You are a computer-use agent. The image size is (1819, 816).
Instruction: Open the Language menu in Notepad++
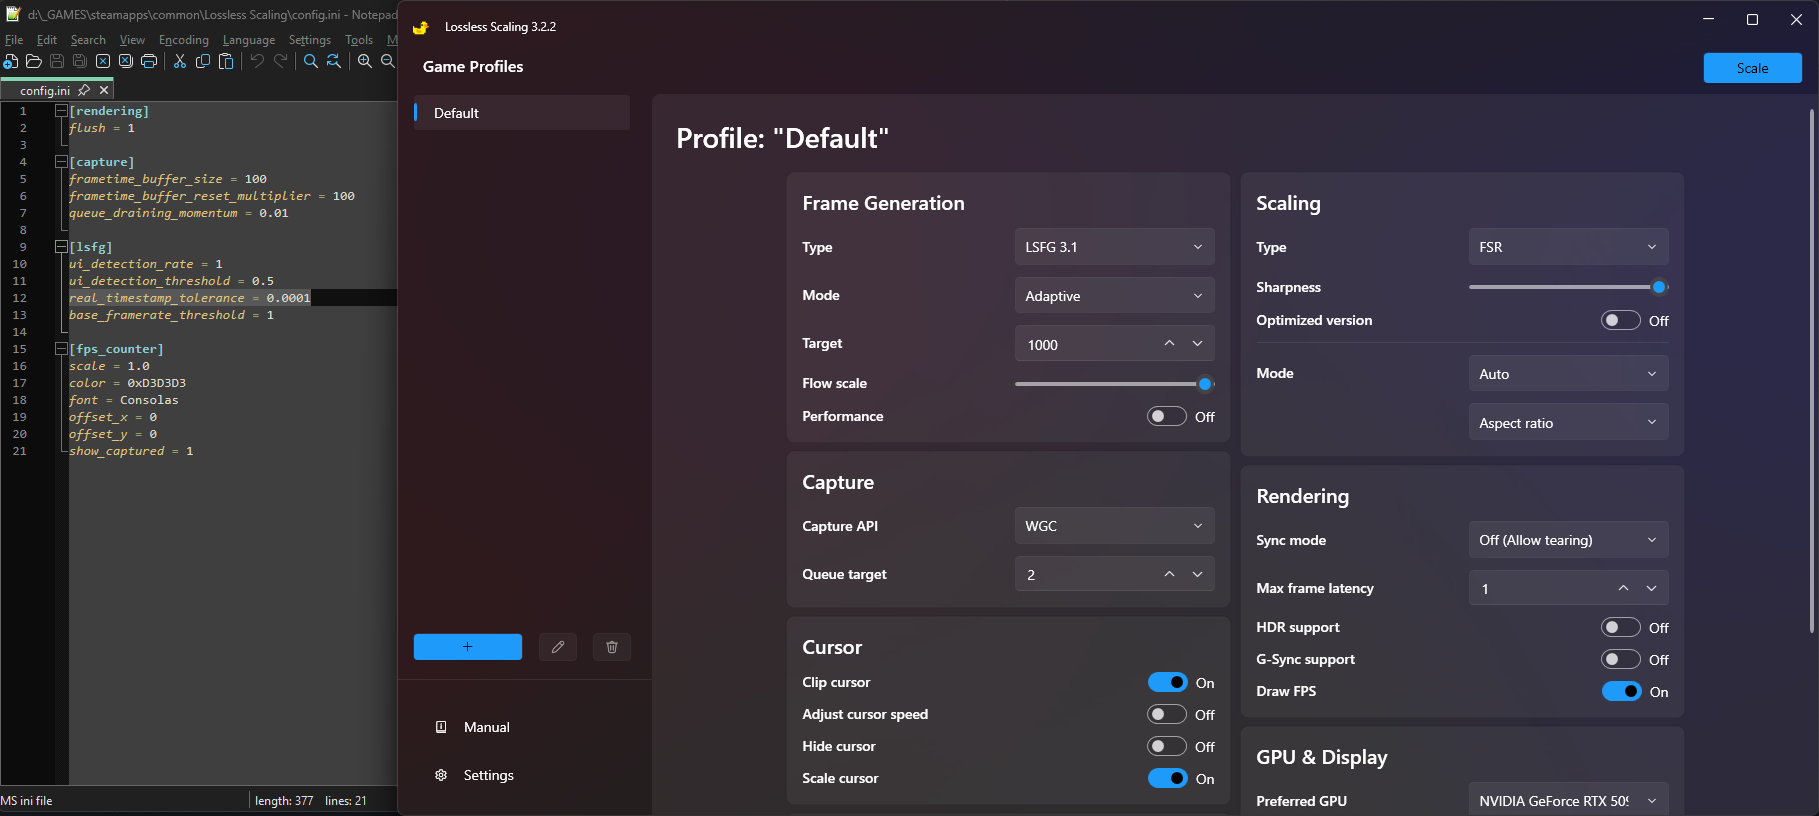coord(249,40)
